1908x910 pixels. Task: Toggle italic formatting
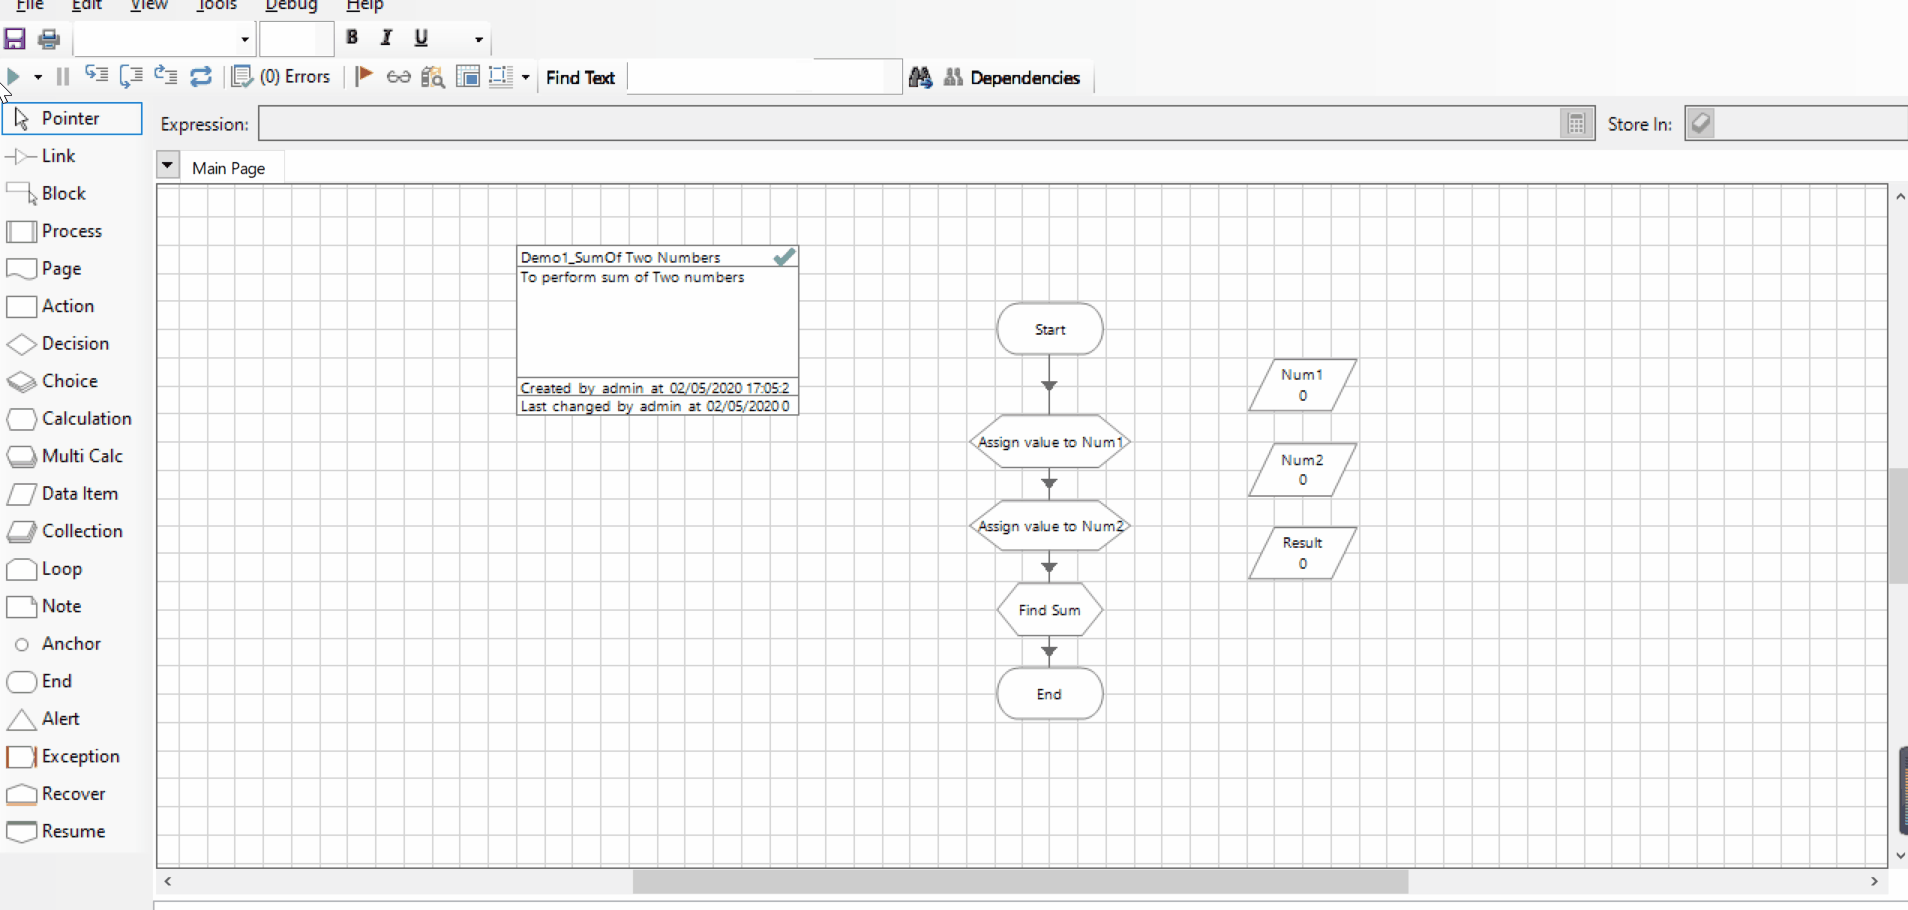point(386,37)
